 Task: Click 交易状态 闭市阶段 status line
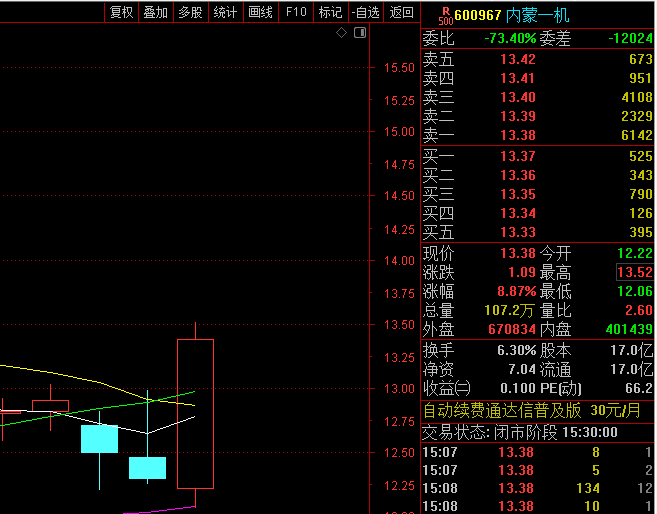(x=520, y=432)
